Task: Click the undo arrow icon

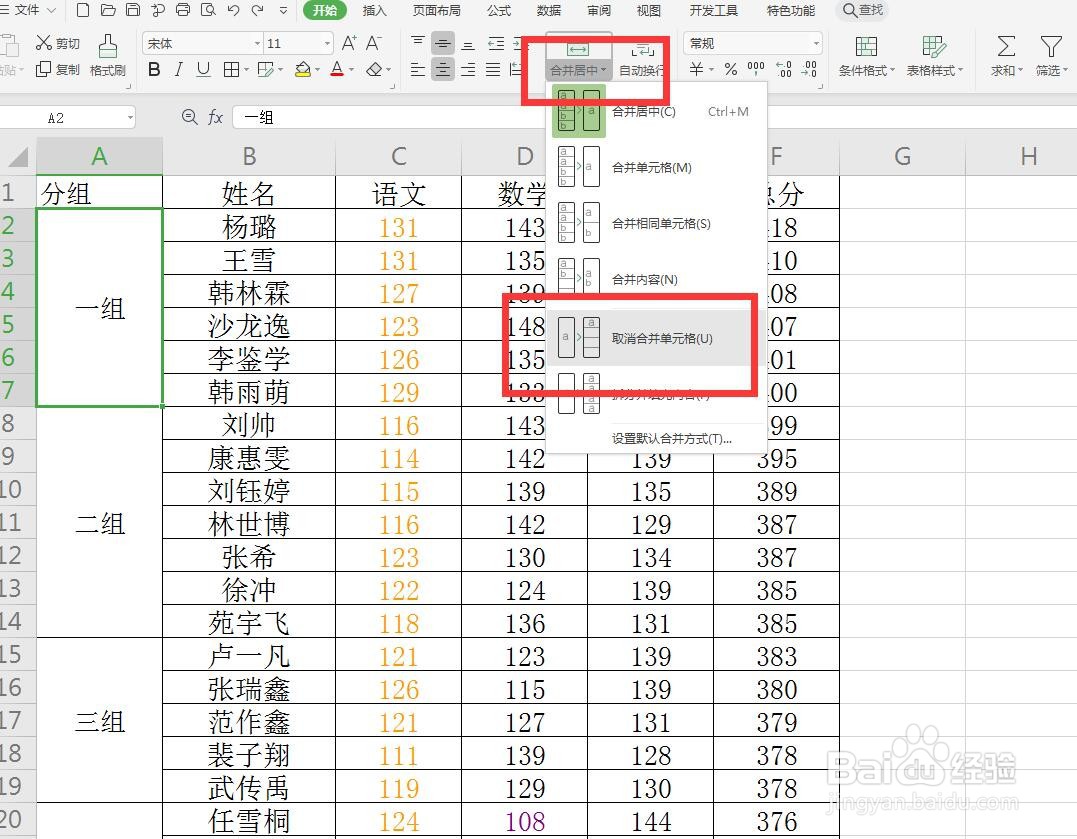Action: point(233,10)
